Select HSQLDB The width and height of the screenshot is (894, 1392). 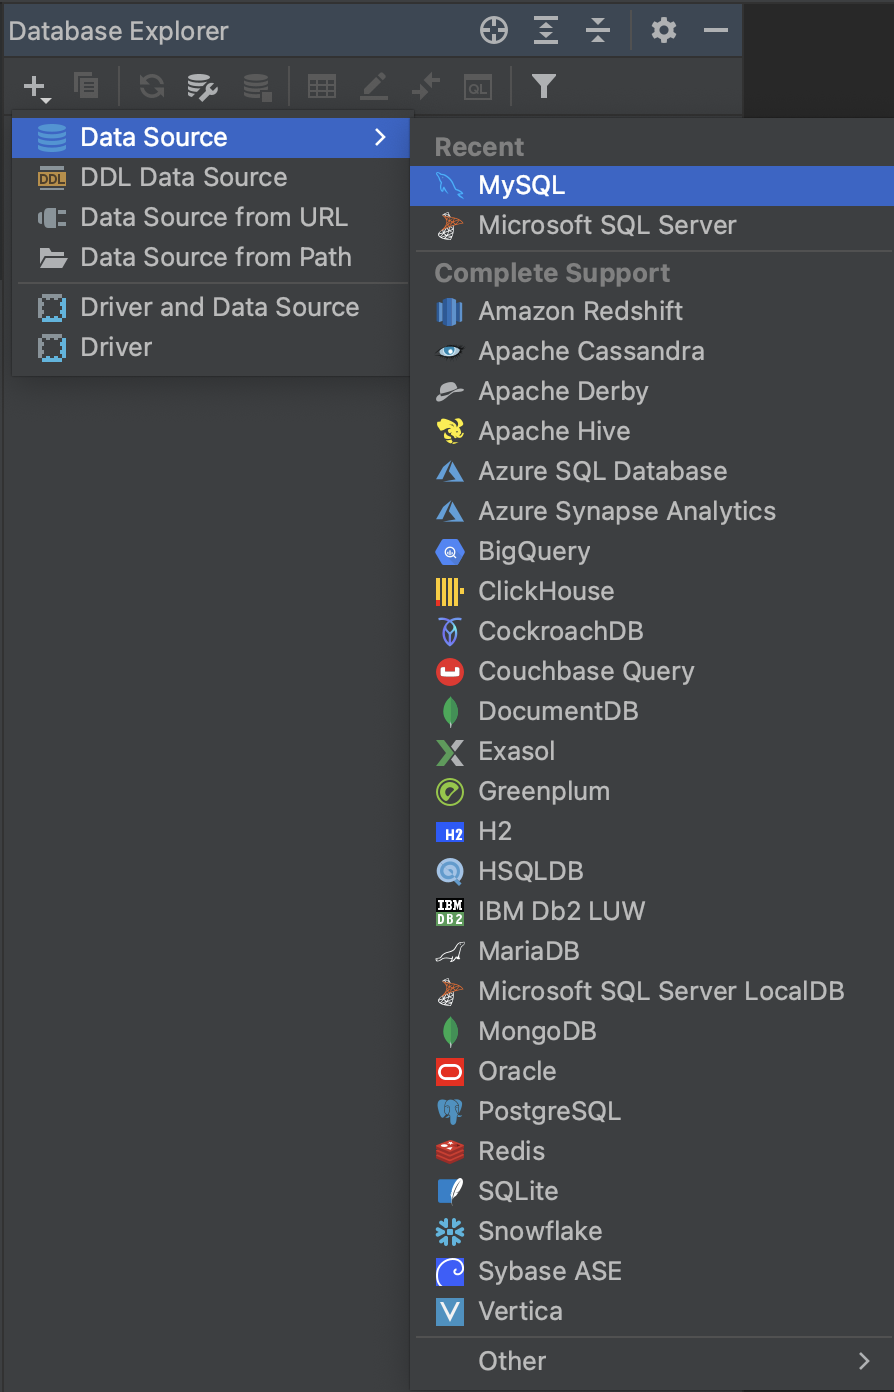[652, 871]
